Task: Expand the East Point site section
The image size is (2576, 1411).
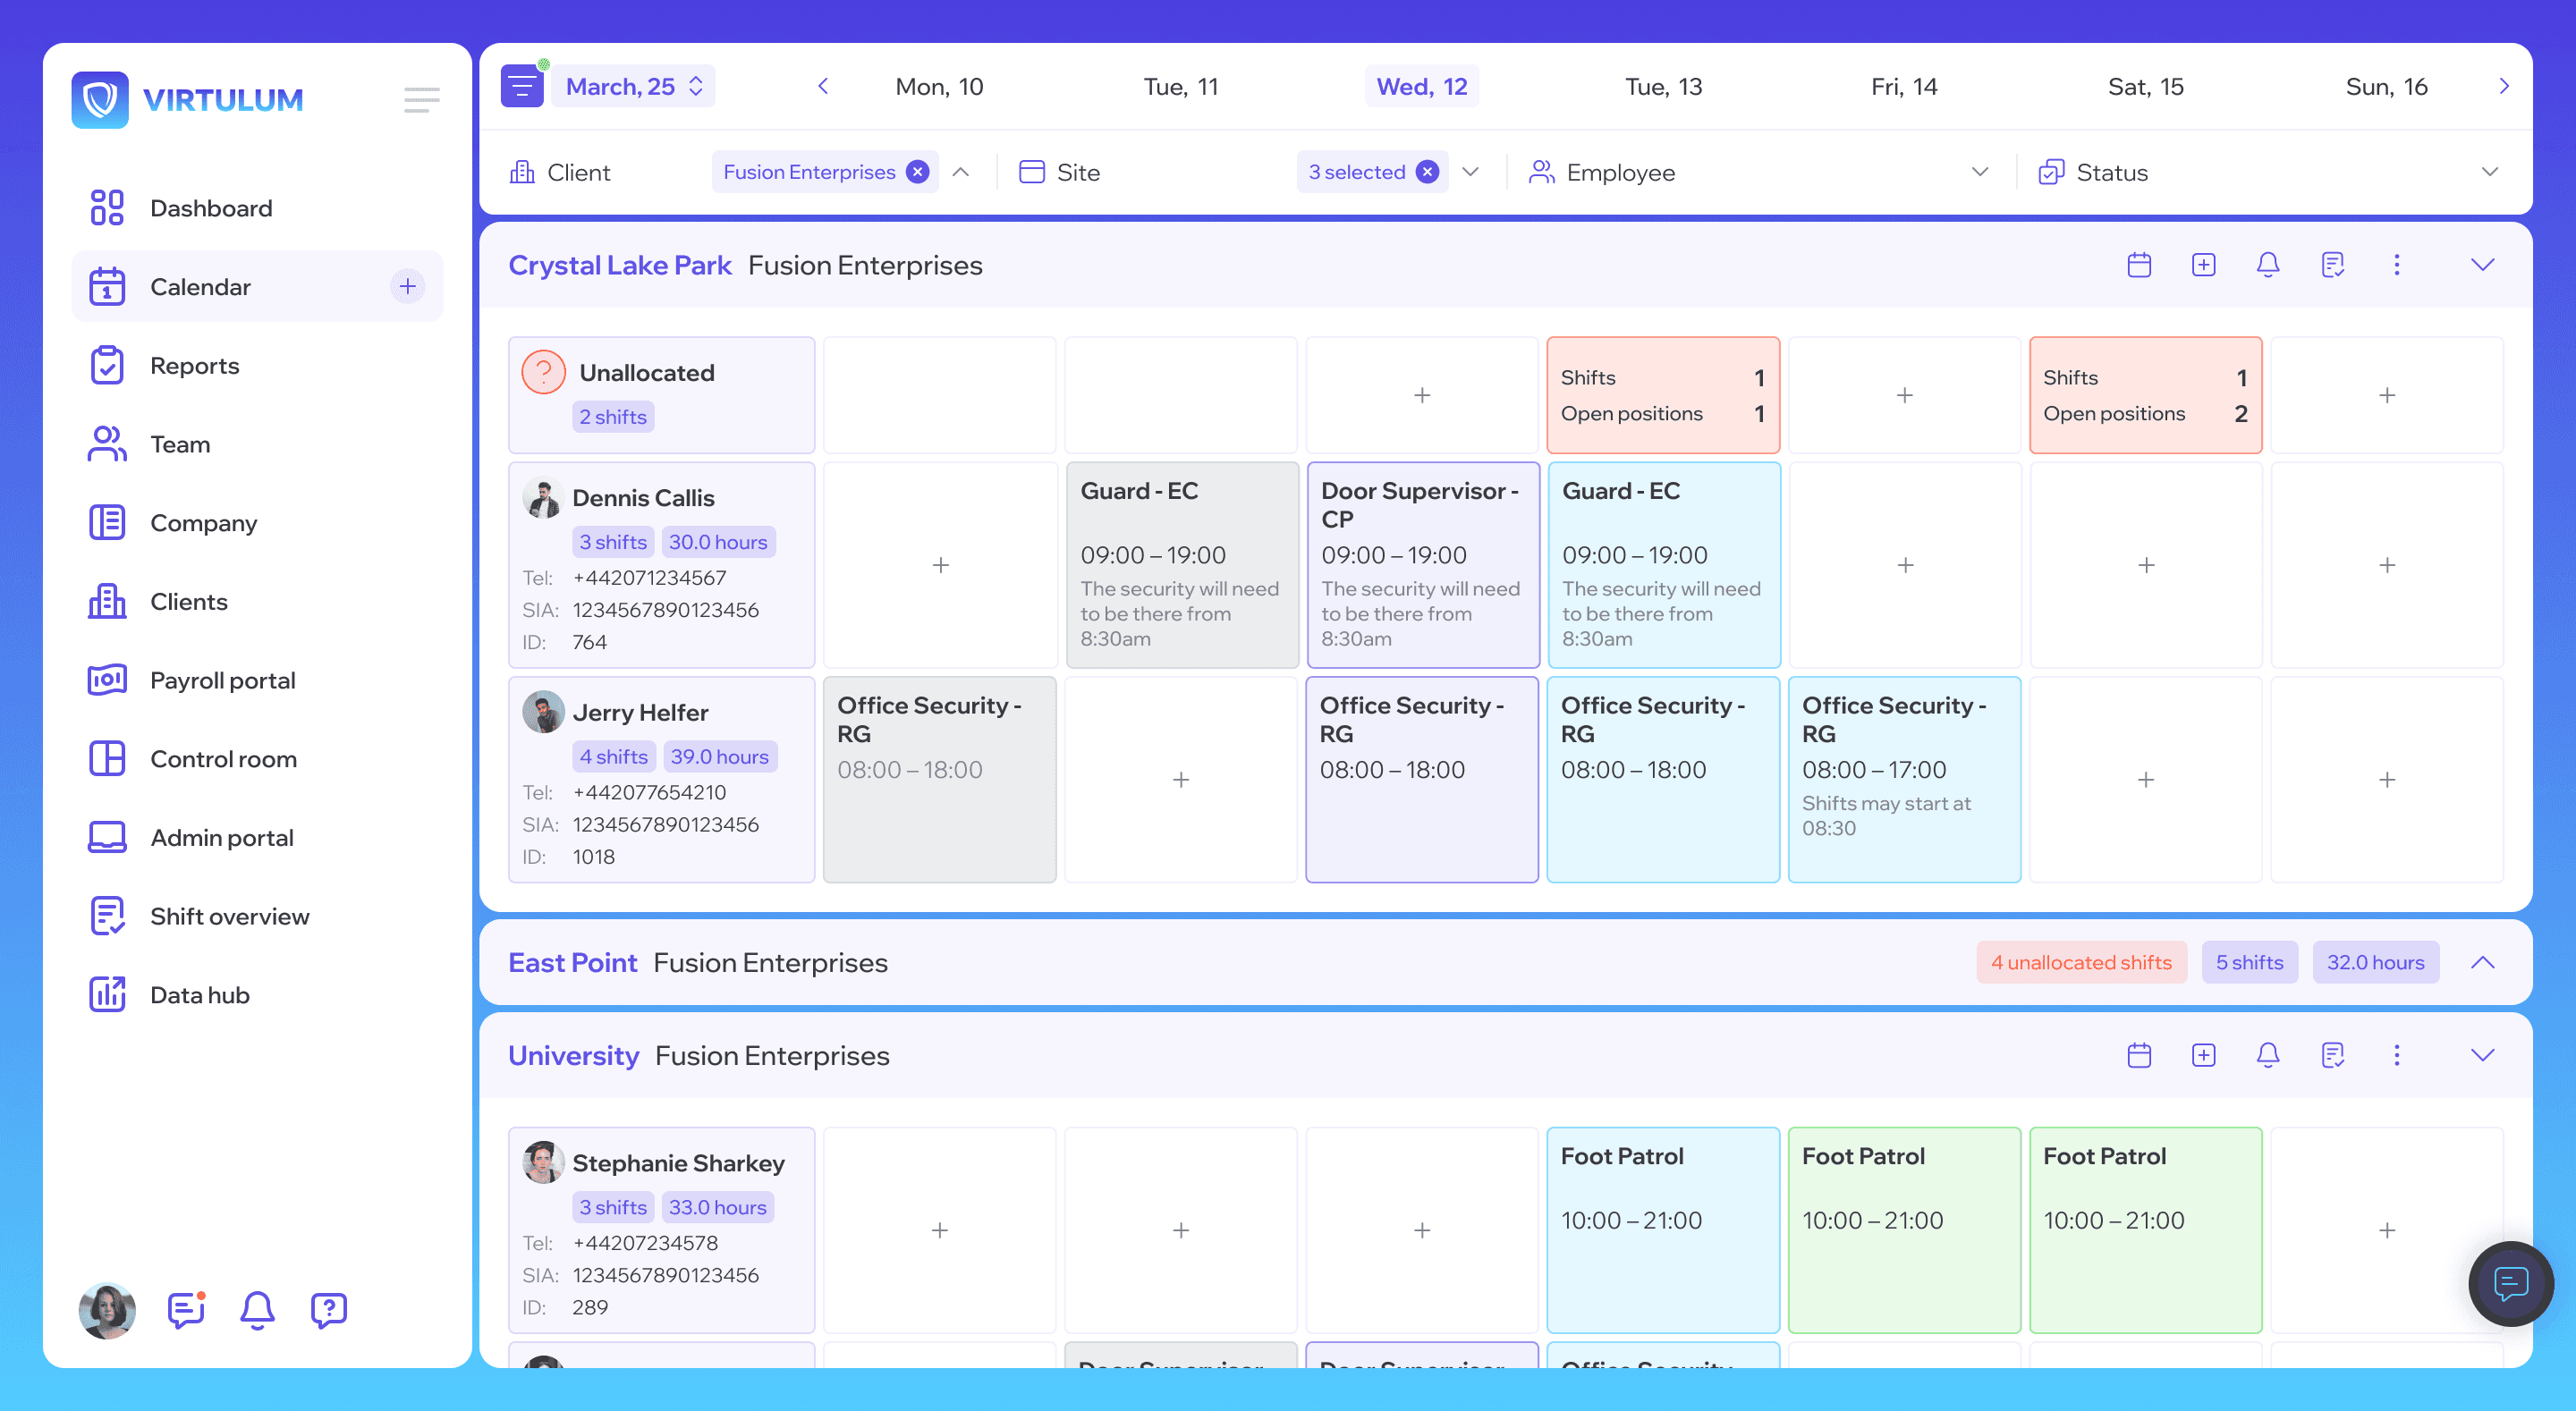Action: 2482,962
